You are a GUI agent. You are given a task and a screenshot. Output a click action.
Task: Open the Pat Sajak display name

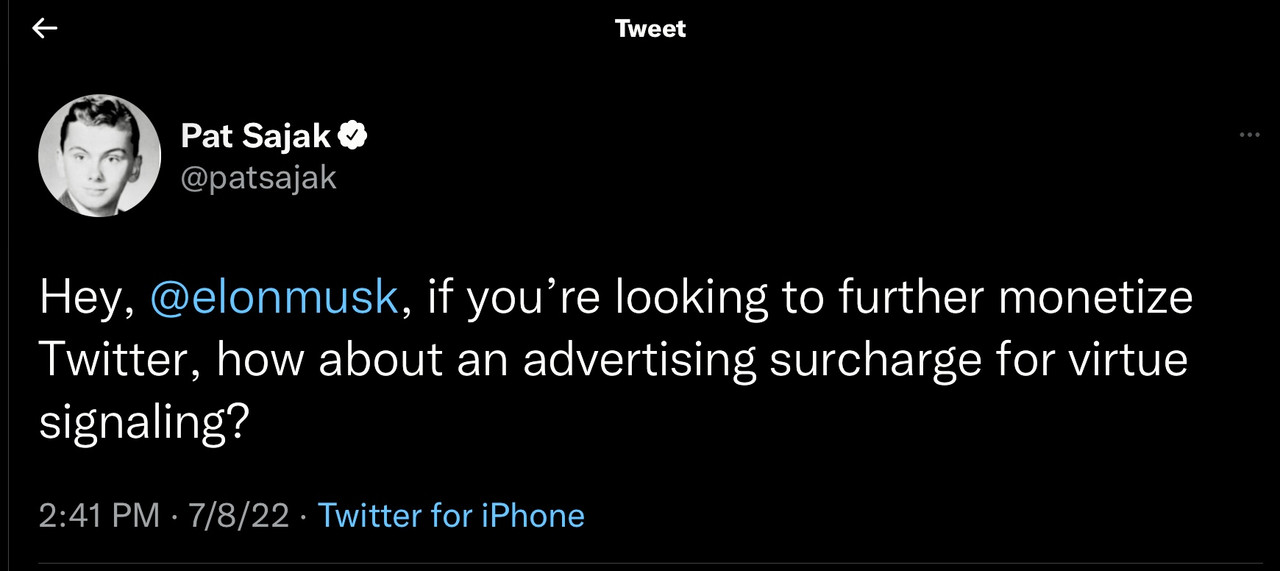(256, 136)
